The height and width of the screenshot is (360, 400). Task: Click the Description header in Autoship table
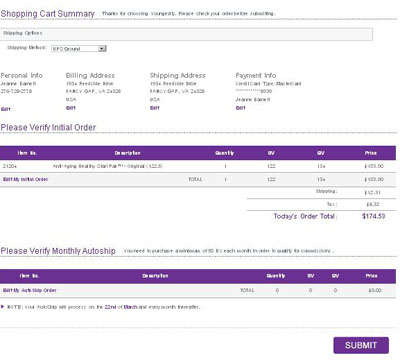[155, 276]
